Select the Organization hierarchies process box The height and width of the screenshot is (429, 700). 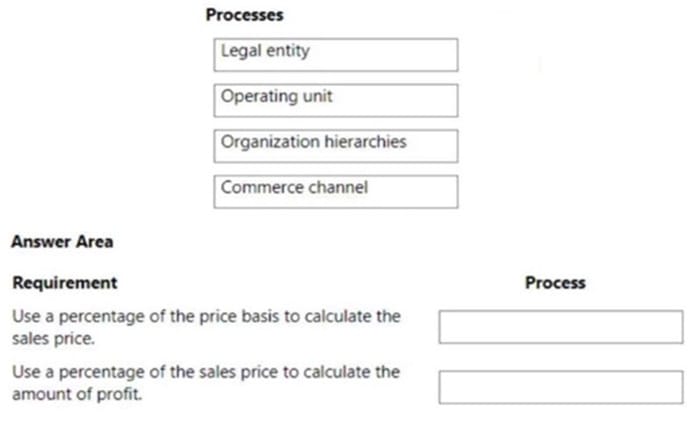(x=336, y=146)
